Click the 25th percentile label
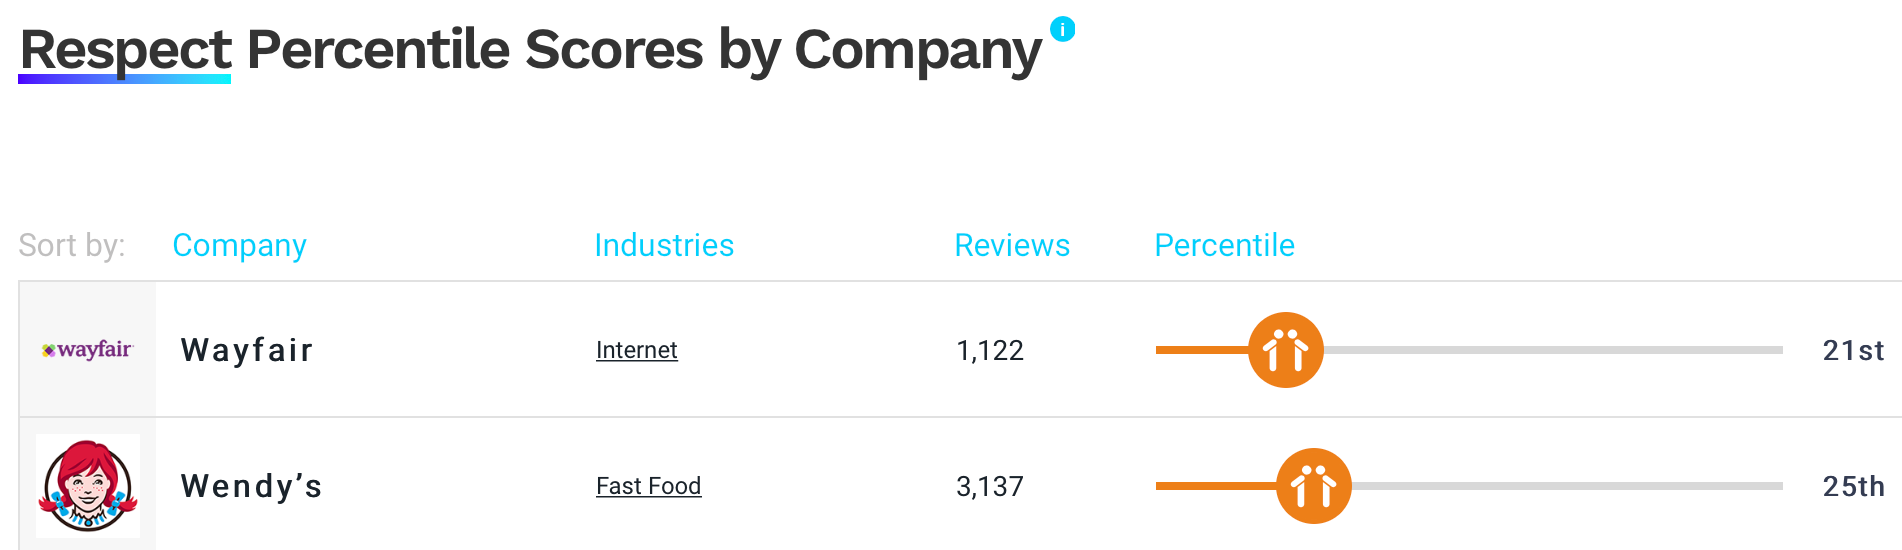1902x550 pixels. pyautogui.click(x=1853, y=486)
